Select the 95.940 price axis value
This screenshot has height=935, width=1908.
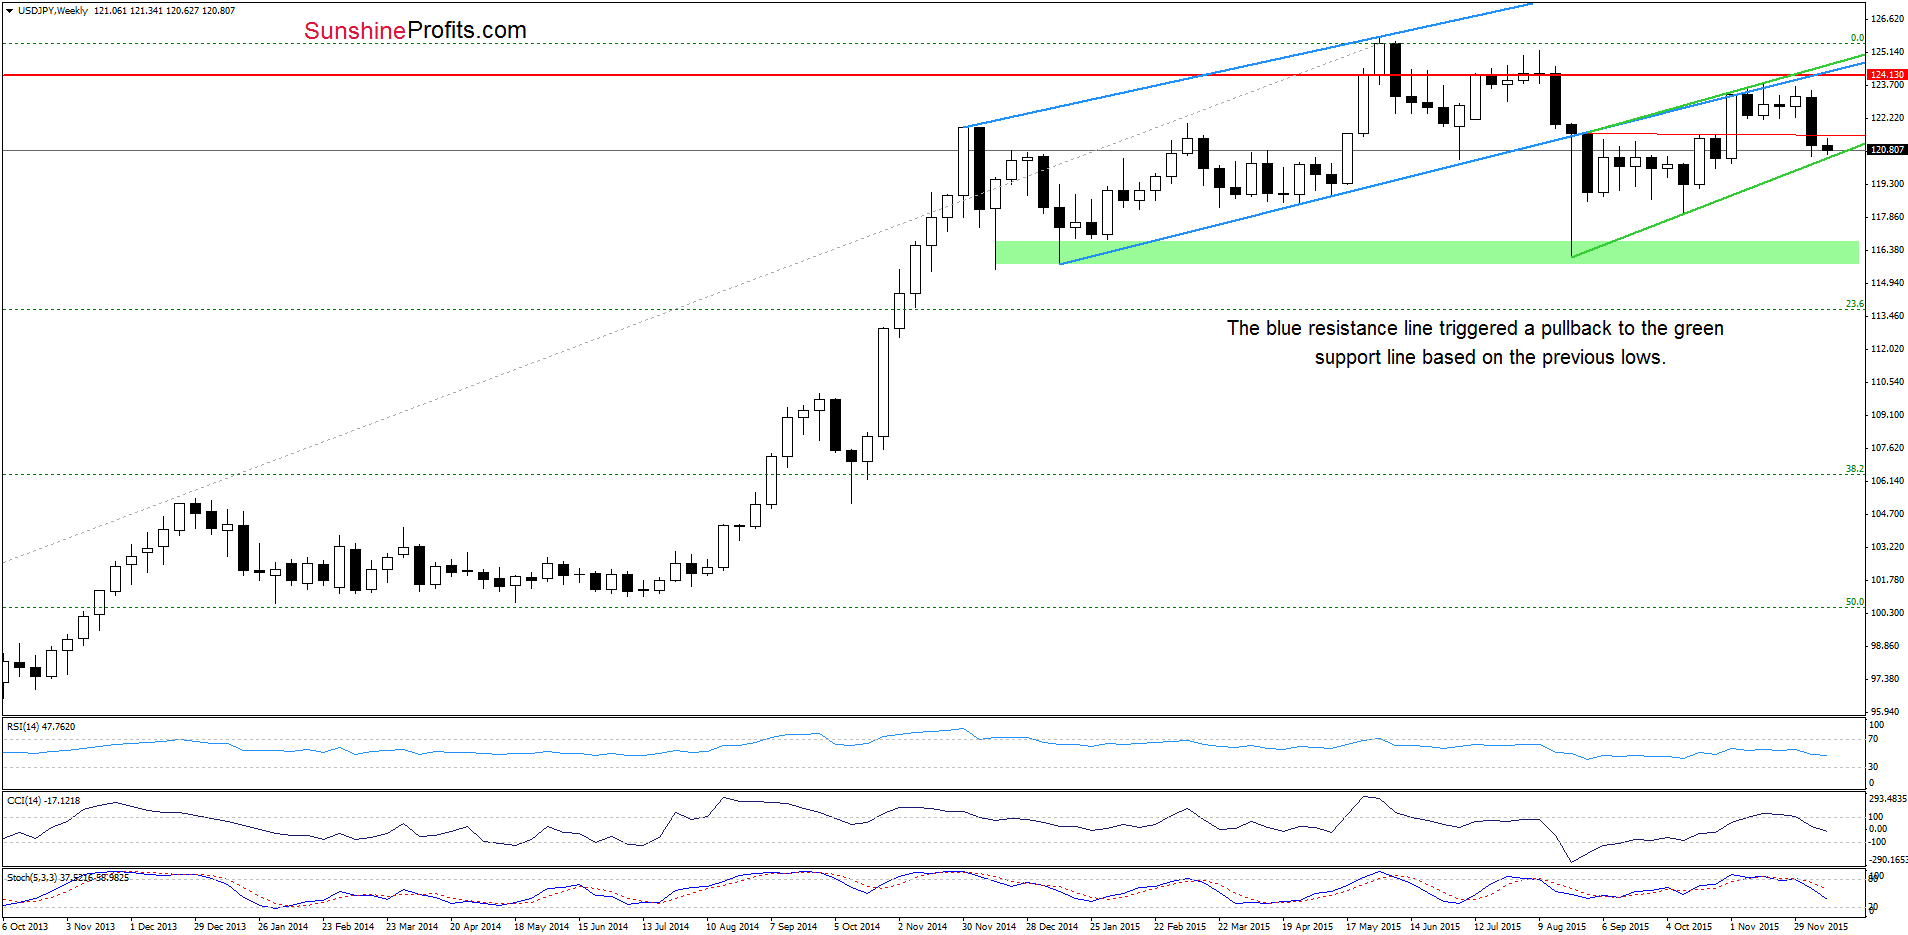(x=1887, y=711)
